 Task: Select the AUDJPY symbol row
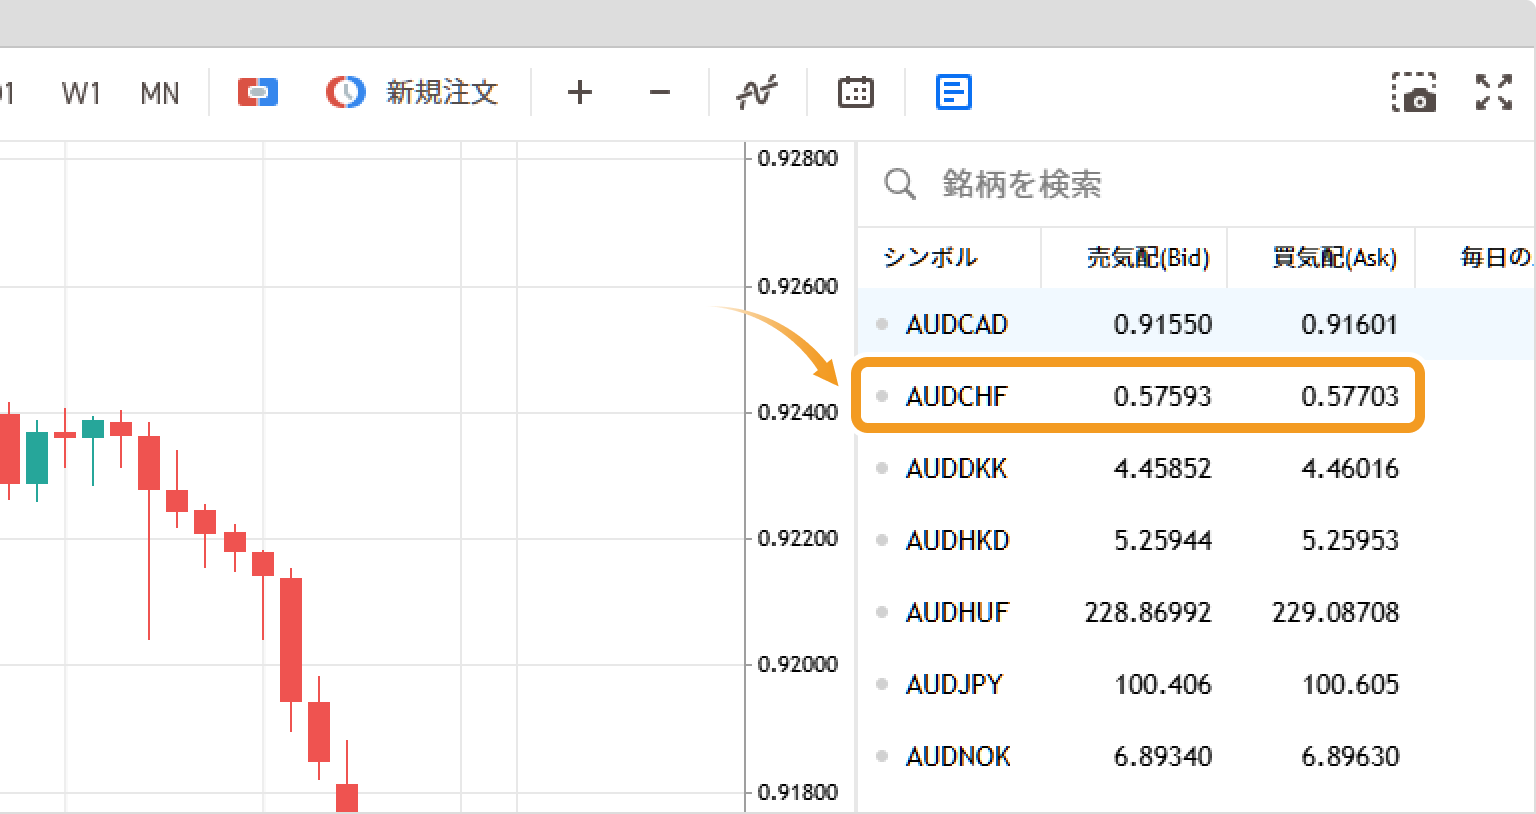(x=1196, y=684)
